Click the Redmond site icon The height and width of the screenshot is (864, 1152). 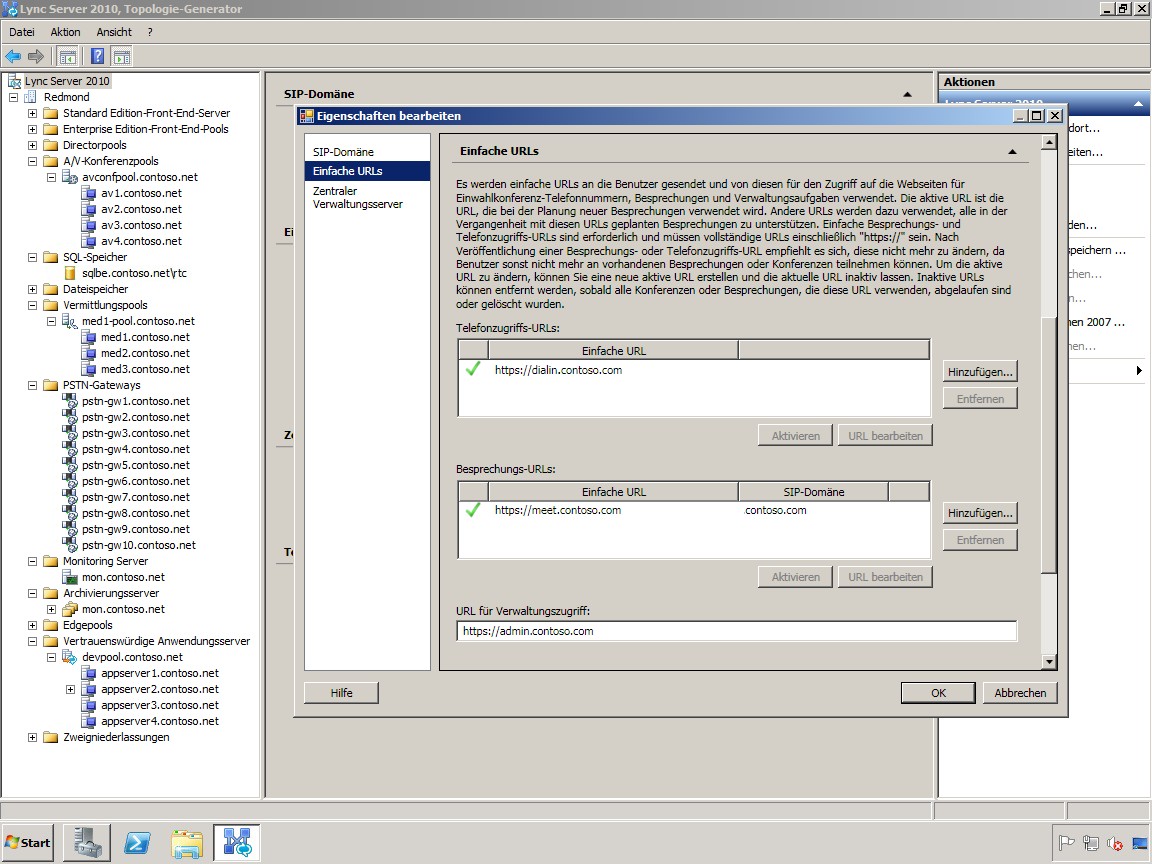(31, 97)
